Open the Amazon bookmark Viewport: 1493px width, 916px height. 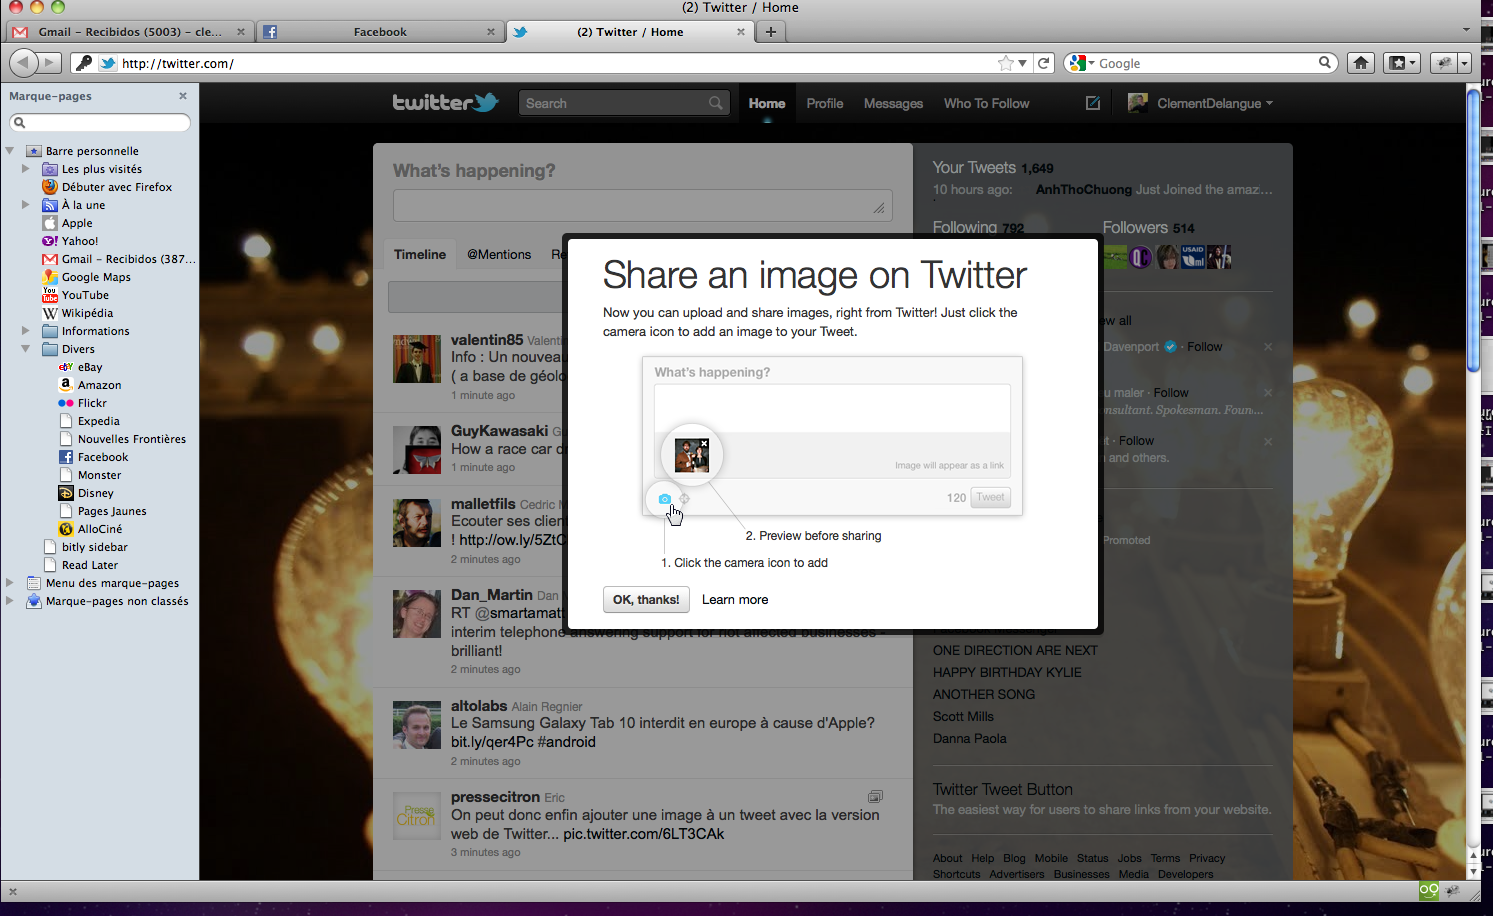90,385
